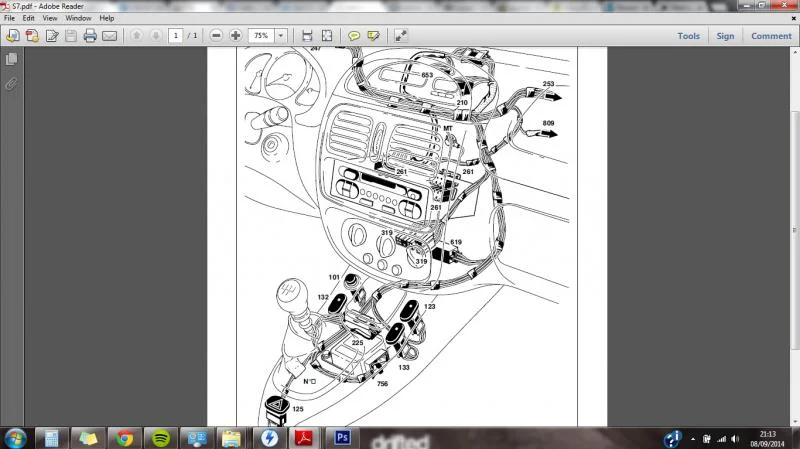The image size is (800, 449).
Task: Add a sticky note comment
Action: (354, 36)
